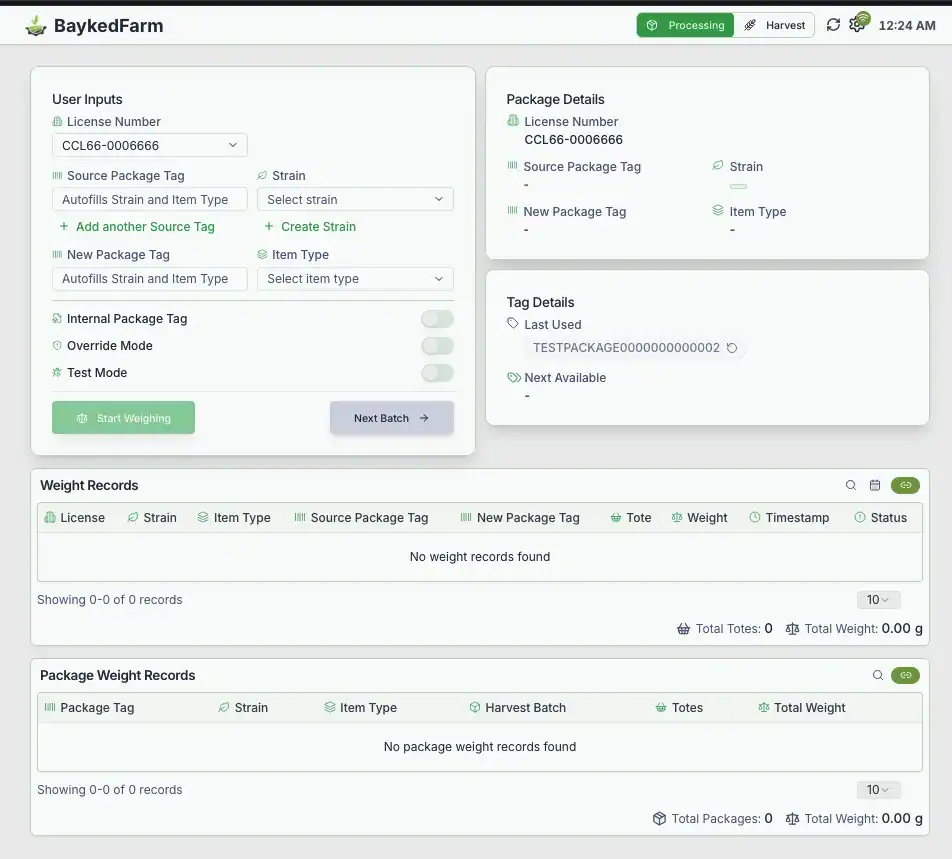Viewport: 952px width, 859px height.
Task: Click the Source Package Tag input field
Action: 149,199
